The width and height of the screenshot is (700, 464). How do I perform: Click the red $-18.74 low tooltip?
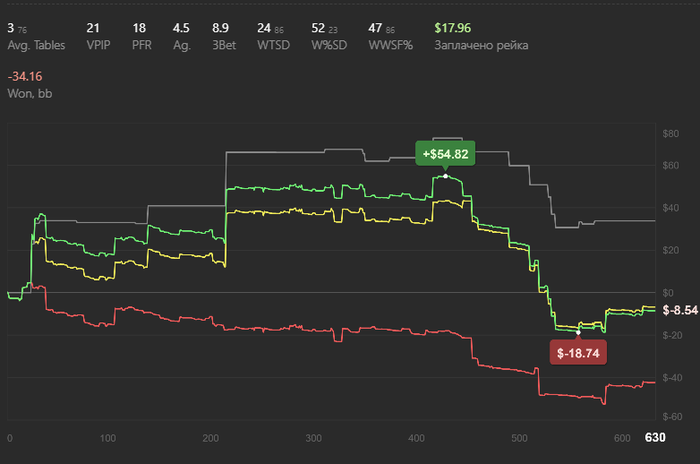pyautogui.click(x=577, y=352)
